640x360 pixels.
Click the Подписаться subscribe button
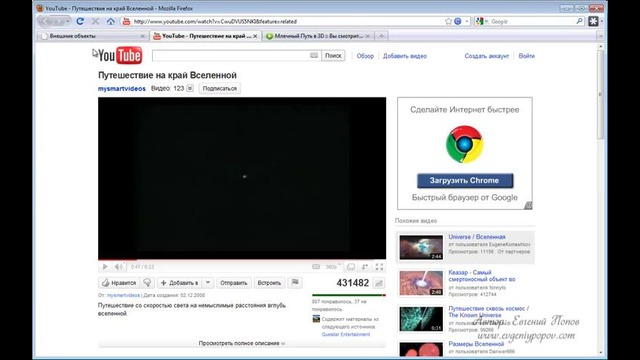coord(220,88)
